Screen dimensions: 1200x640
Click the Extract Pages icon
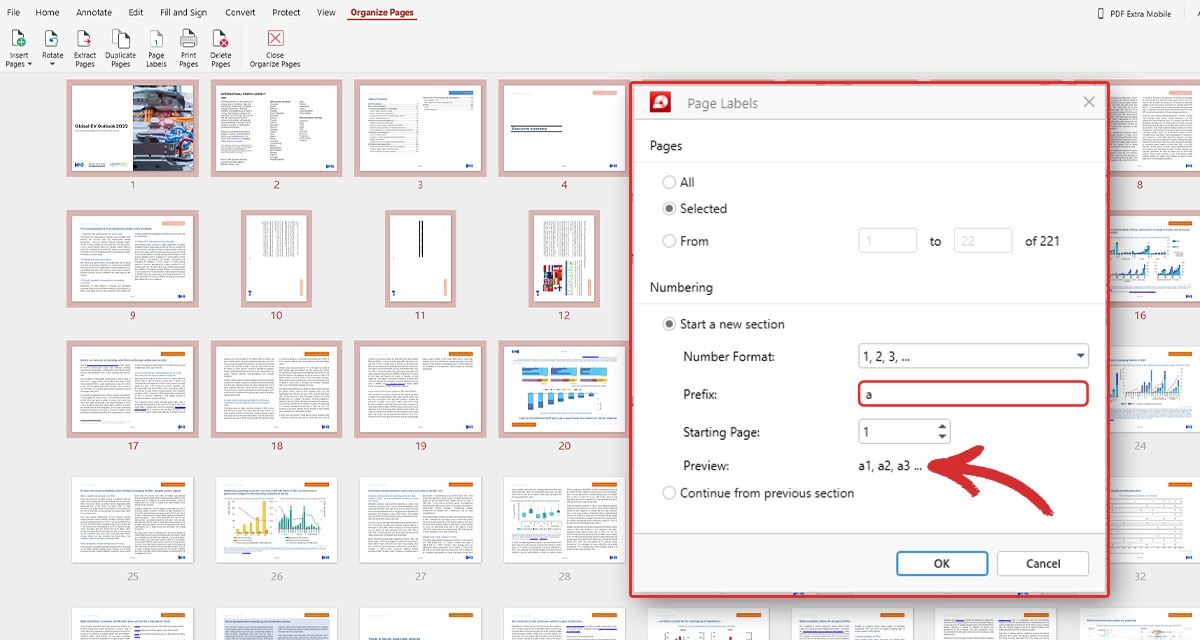coord(85,38)
